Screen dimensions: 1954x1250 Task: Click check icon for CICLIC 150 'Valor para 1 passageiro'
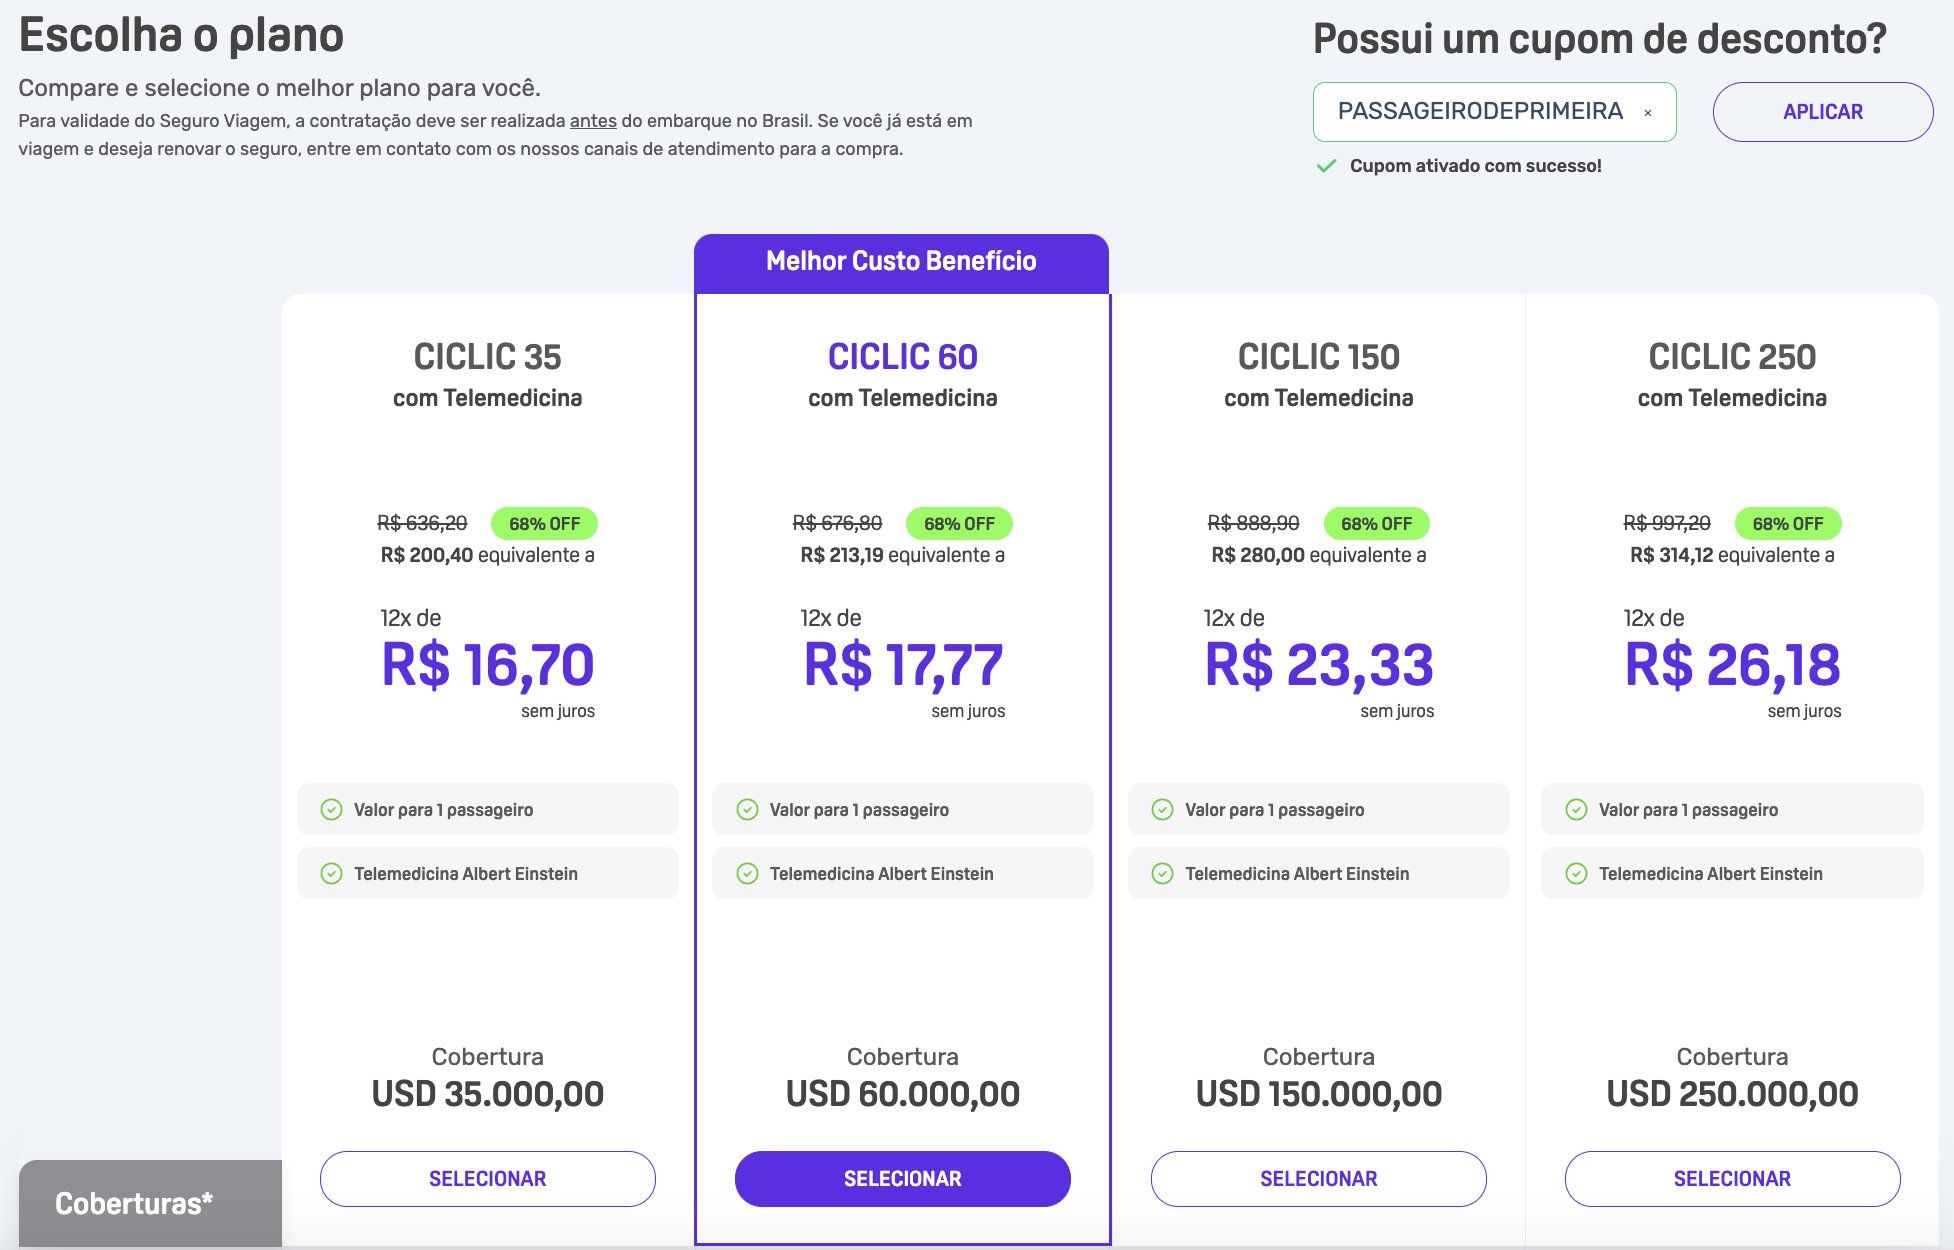[x=1162, y=809]
